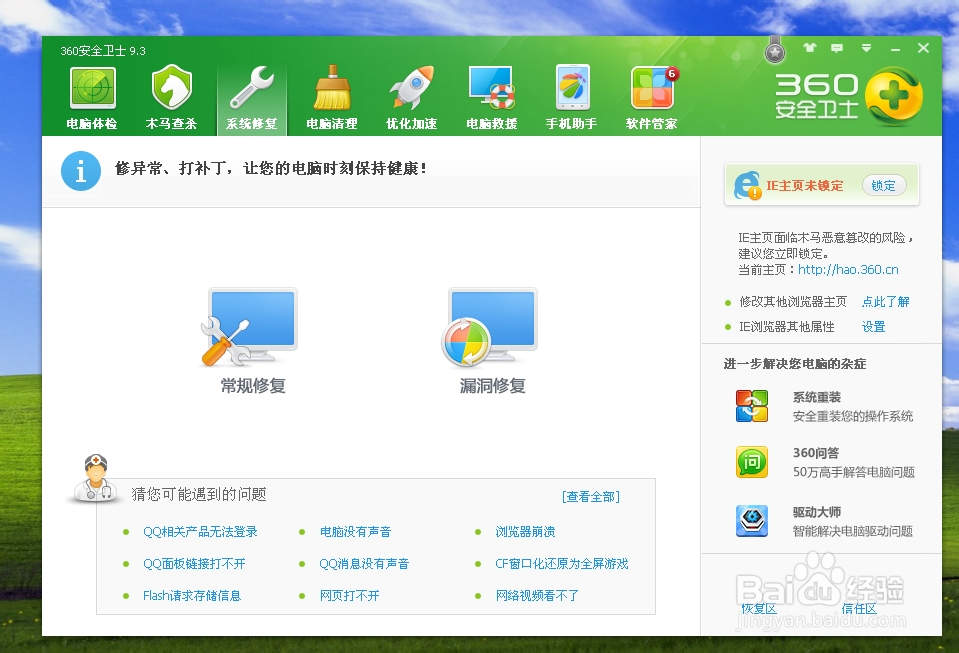959x653 pixels.
Task: Click 50万高手解答电脑问题 description text
Action: (x=853, y=472)
